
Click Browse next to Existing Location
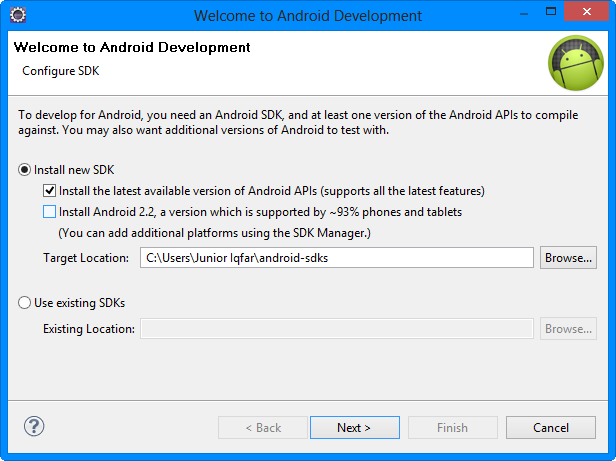pyautogui.click(x=568, y=329)
